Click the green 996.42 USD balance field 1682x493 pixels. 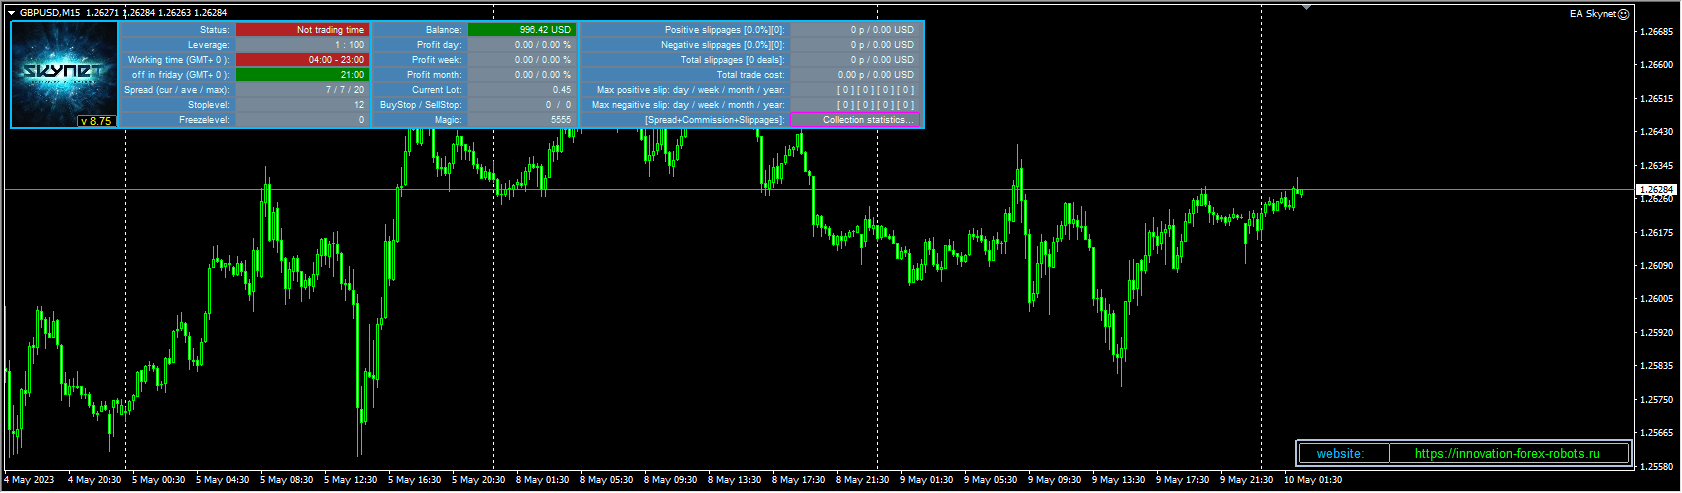519,30
